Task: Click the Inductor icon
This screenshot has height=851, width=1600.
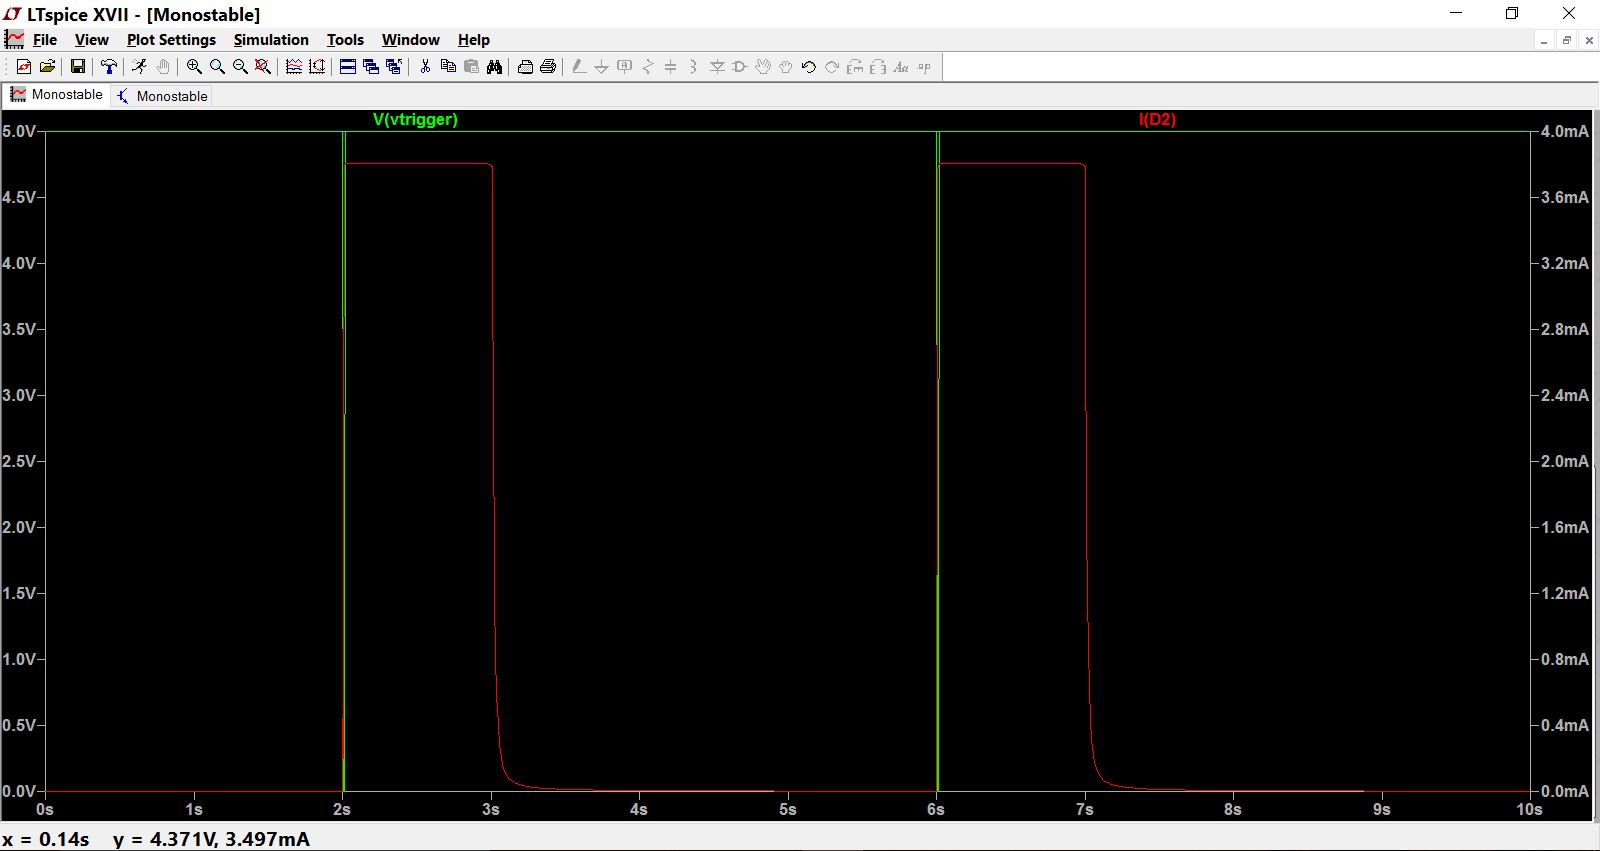Action: coord(693,67)
